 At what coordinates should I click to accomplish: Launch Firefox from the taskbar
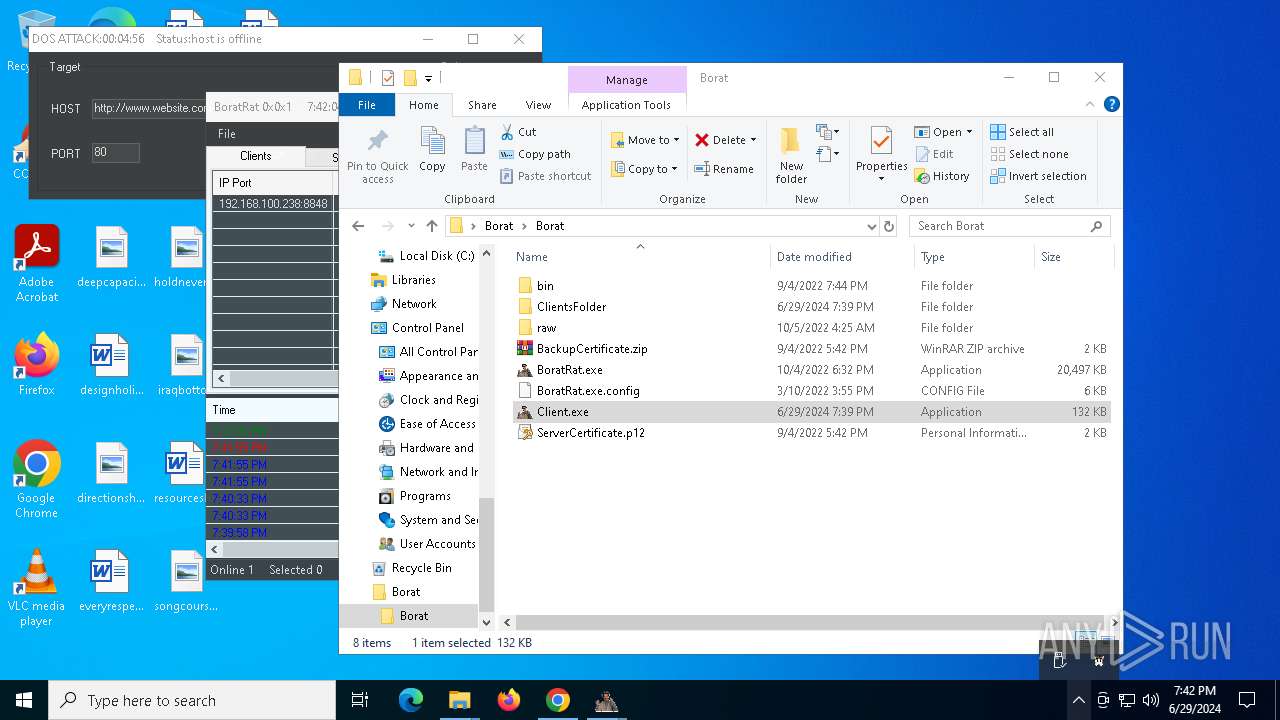[509, 700]
